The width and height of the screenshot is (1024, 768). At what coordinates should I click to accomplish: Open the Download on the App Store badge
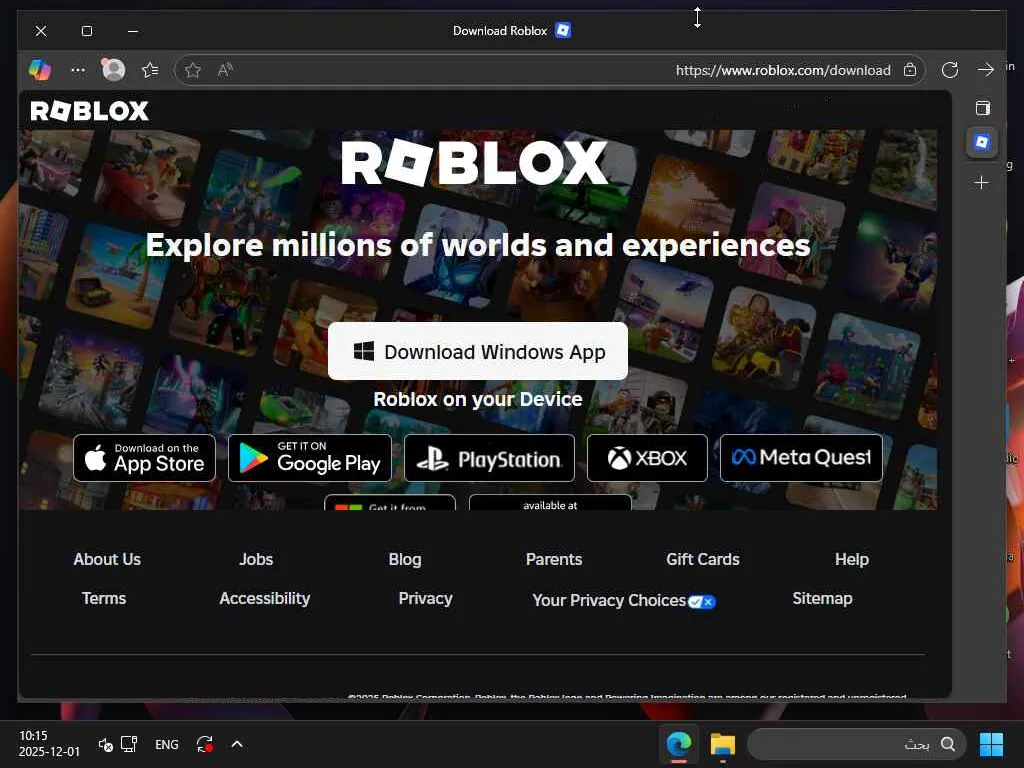pyautogui.click(x=144, y=458)
